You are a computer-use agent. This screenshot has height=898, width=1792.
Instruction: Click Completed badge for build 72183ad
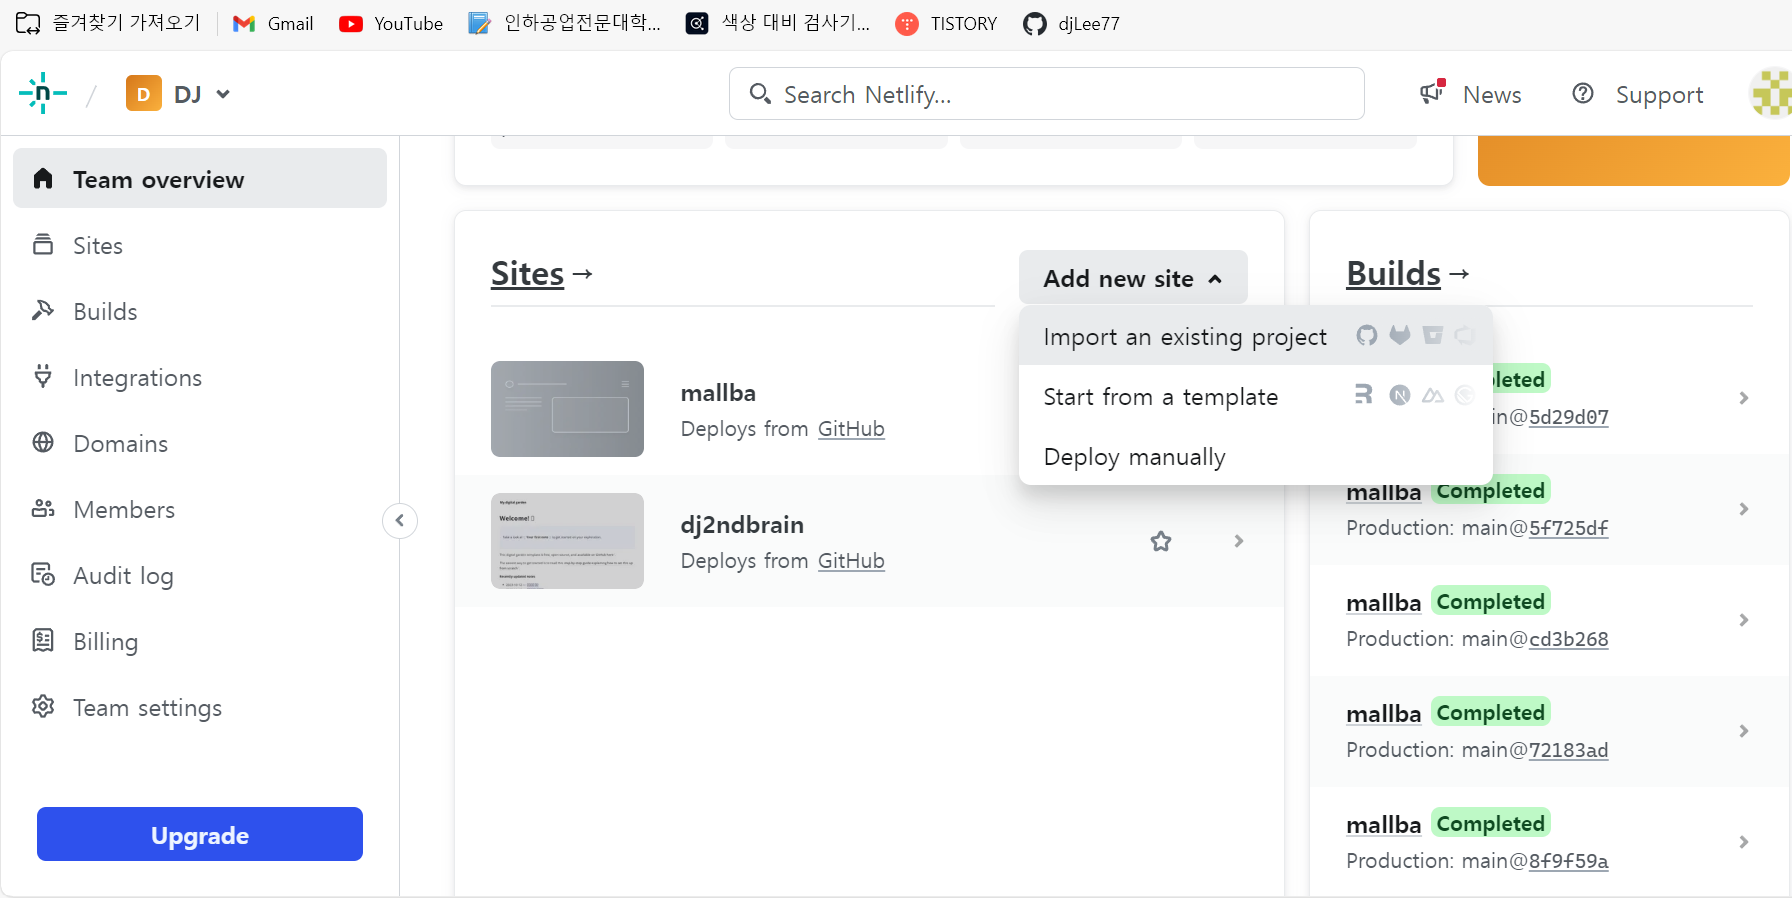(1491, 712)
